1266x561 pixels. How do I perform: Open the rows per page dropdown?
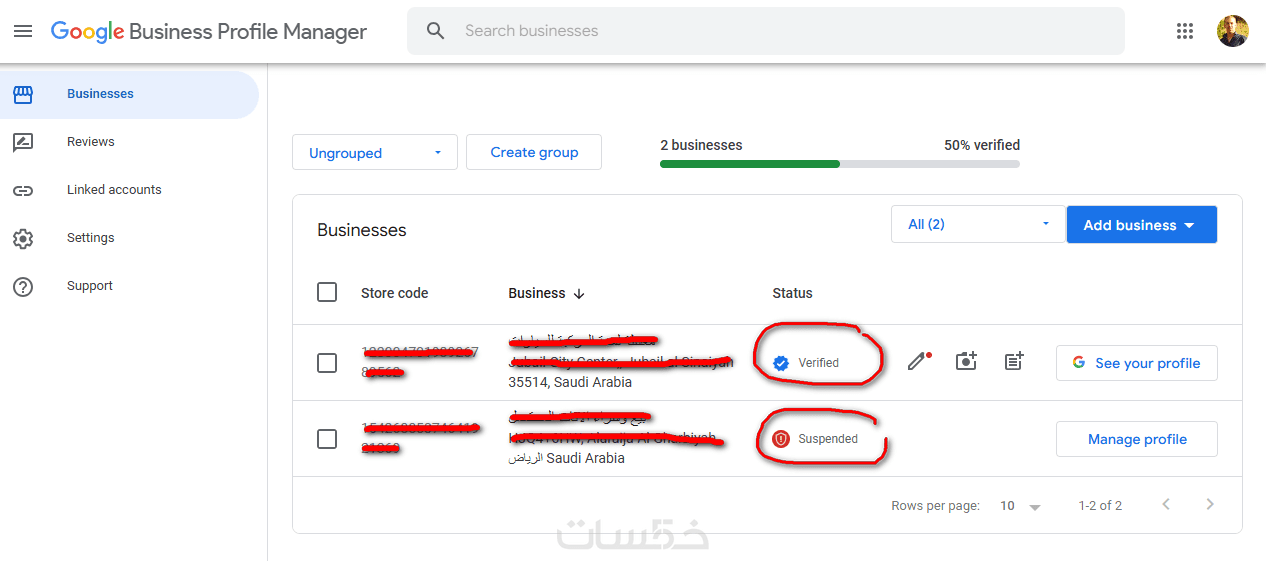click(x=1021, y=506)
